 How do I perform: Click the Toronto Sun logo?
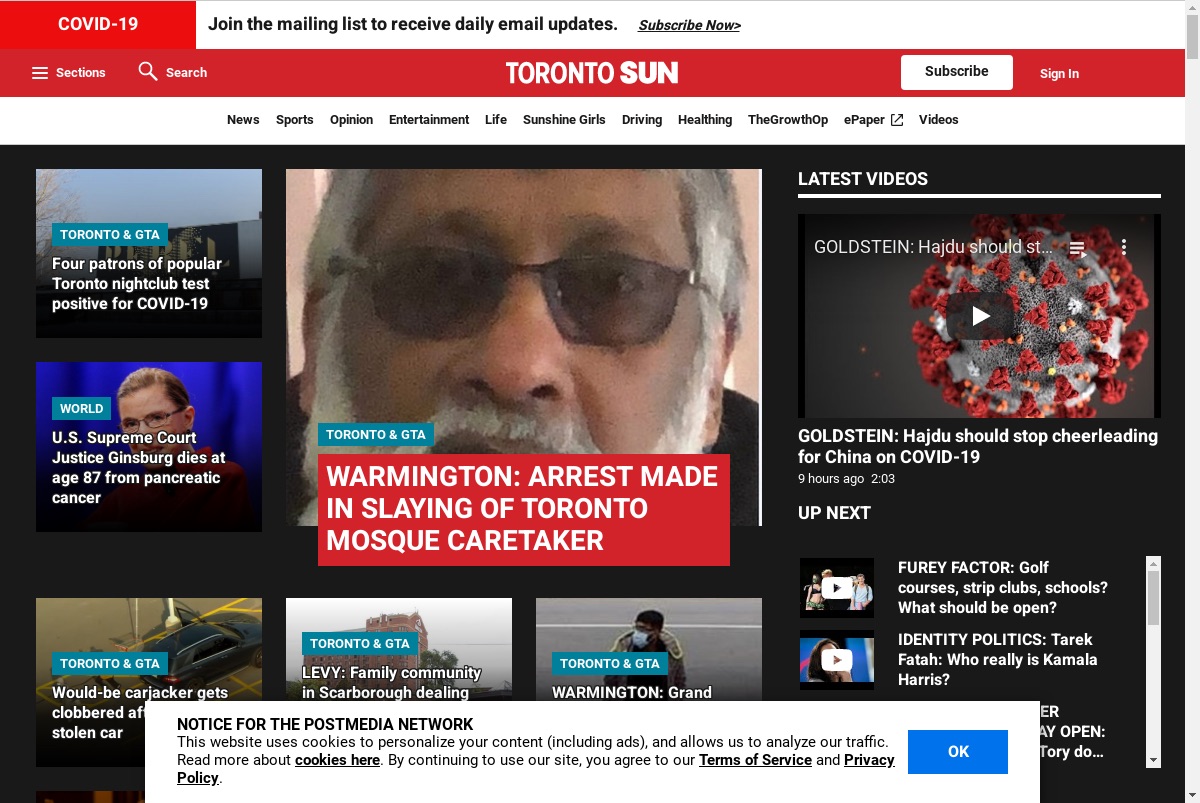tap(592, 73)
